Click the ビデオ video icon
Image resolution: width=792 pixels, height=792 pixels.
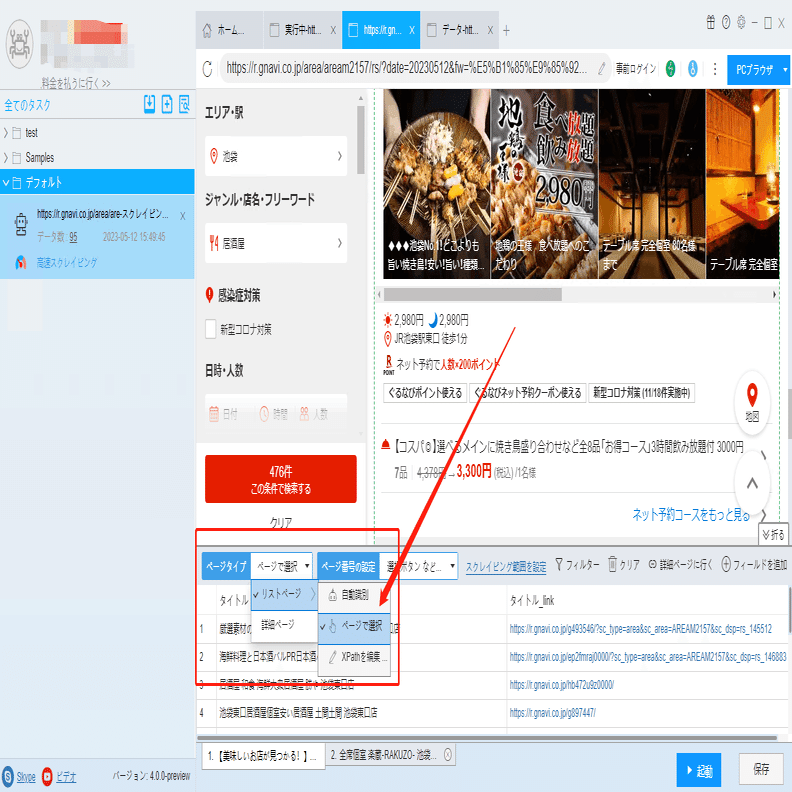tap(47, 776)
